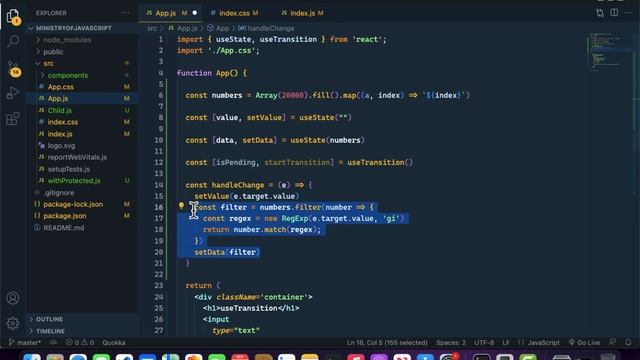
Task: Click the EXPLORER panel title
Action: pos(51,13)
